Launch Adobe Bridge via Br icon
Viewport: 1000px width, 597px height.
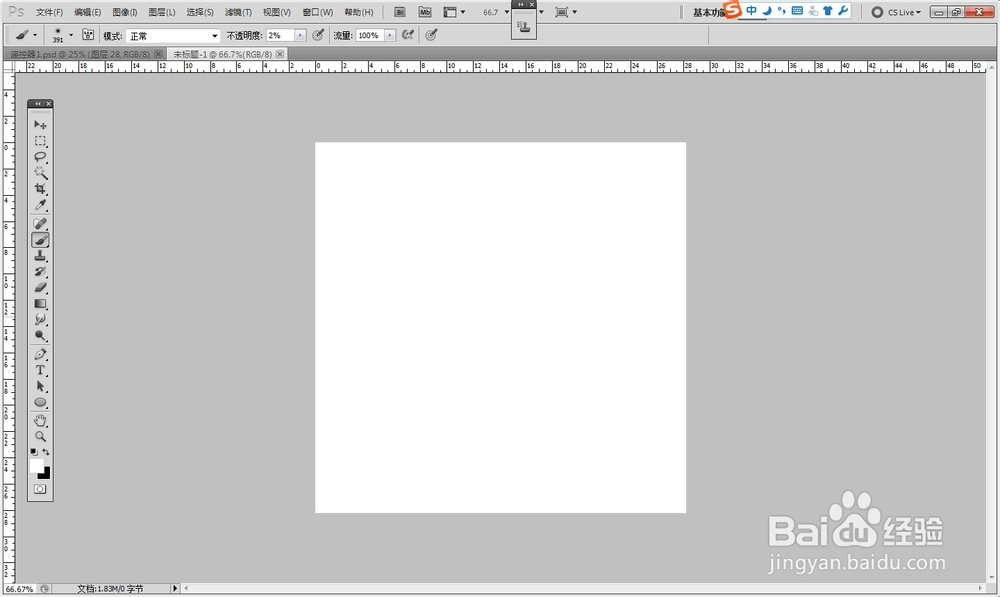coord(400,12)
